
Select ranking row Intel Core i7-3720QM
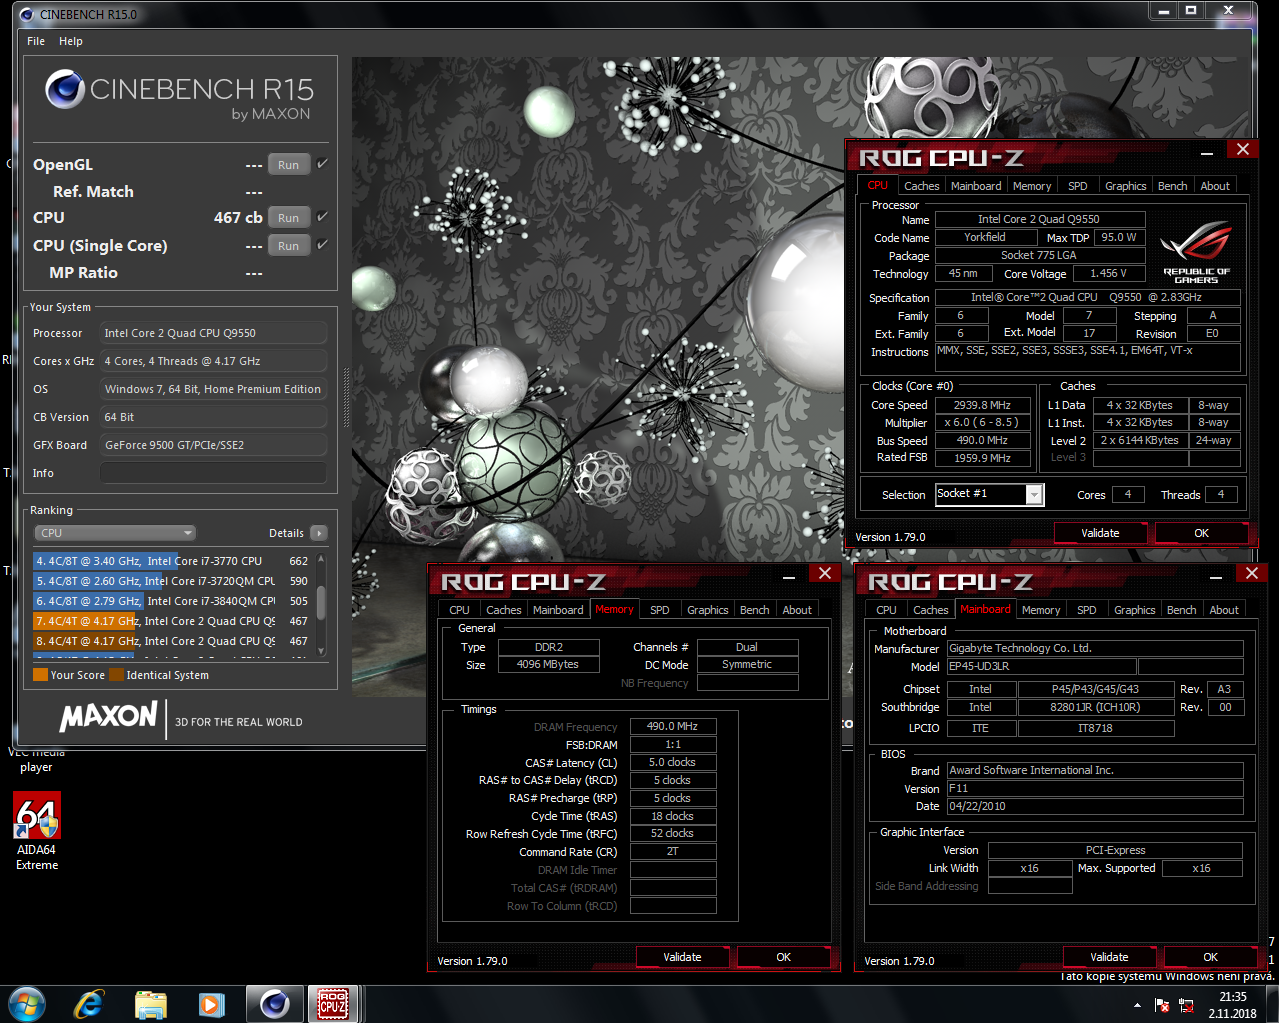pos(173,581)
